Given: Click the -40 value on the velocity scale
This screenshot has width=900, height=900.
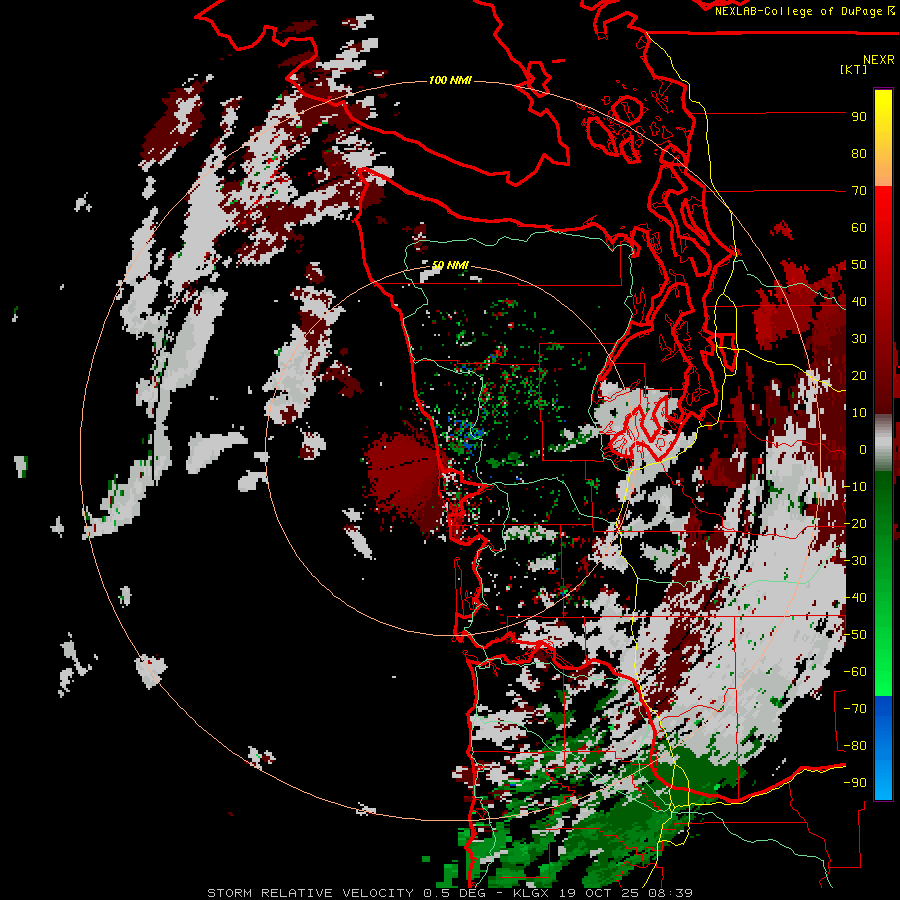Looking at the screenshot, I should [x=855, y=598].
